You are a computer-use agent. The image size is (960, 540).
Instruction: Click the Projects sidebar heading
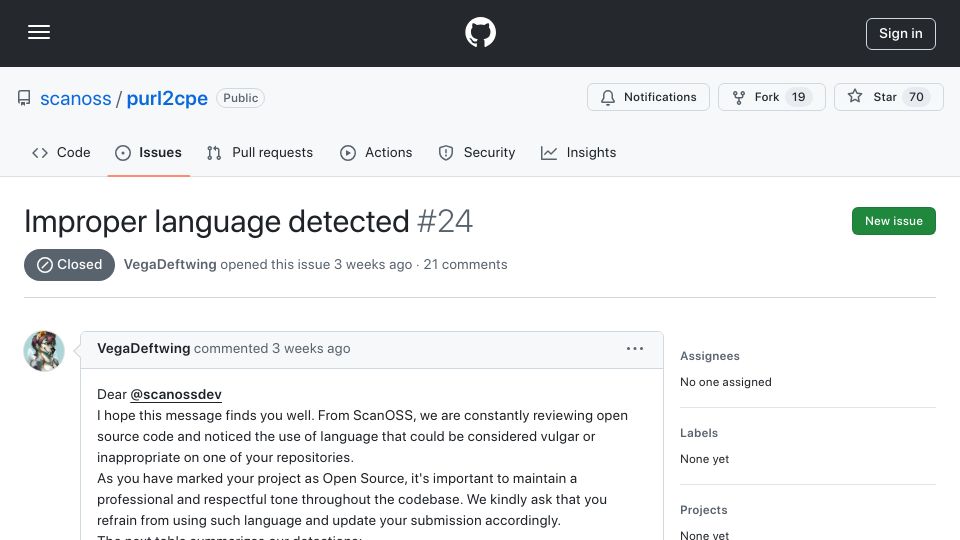(703, 510)
